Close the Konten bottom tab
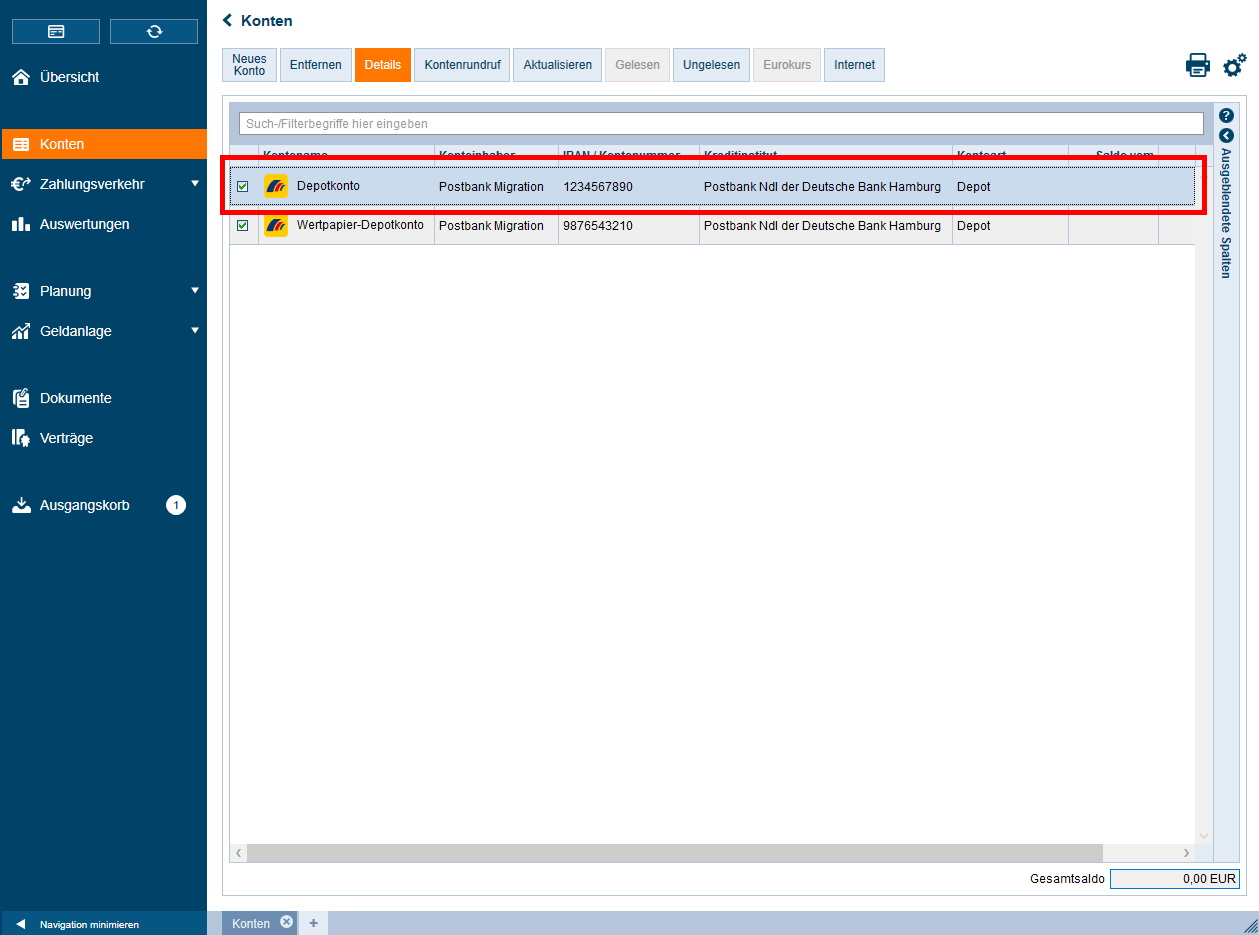 pos(287,922)
